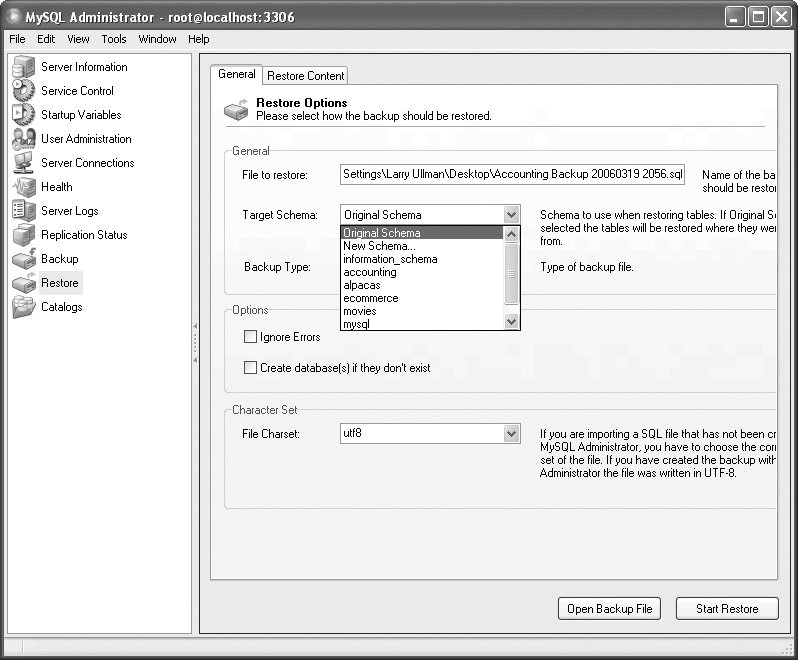Image resolution: width=798 pixels, height=660 pixels.
Task: Click the User Administration people icon
Action: pyautogui.click(x=23, y=138)
